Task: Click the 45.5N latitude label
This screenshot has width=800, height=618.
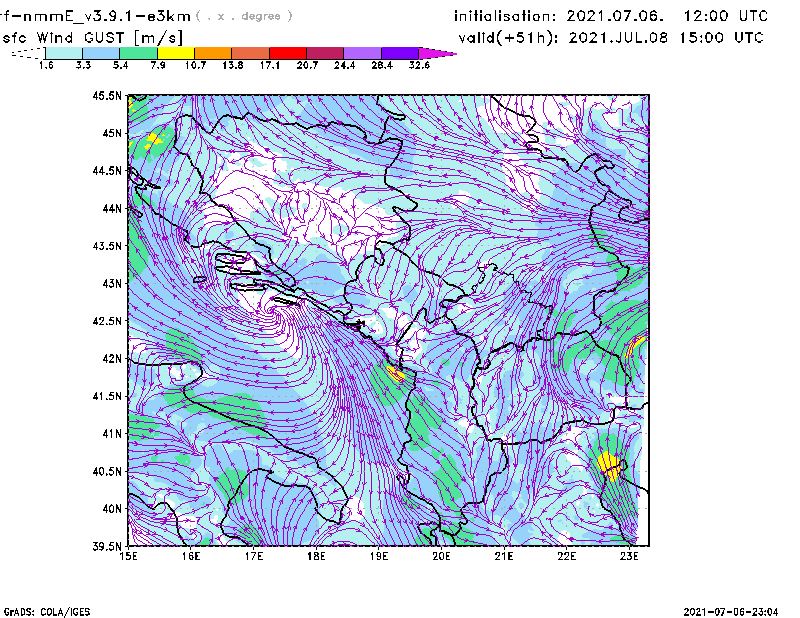Action: coord(107,95)
